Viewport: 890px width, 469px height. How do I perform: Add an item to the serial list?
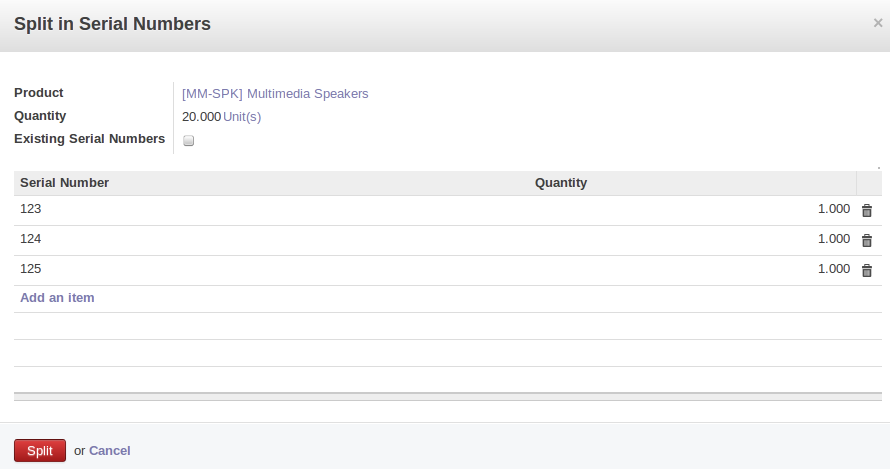(x=57, y=298)
